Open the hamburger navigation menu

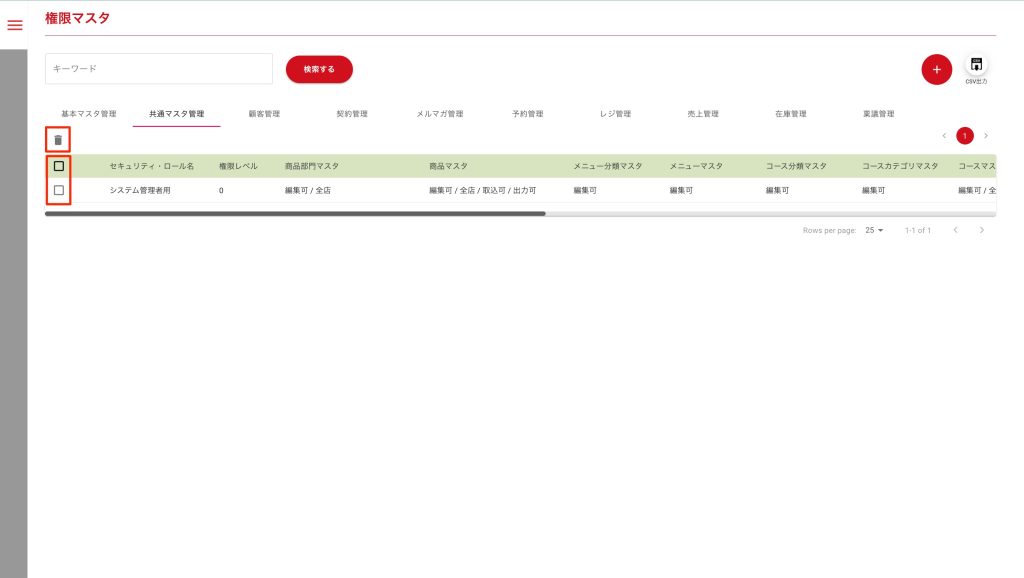[15, 25]
